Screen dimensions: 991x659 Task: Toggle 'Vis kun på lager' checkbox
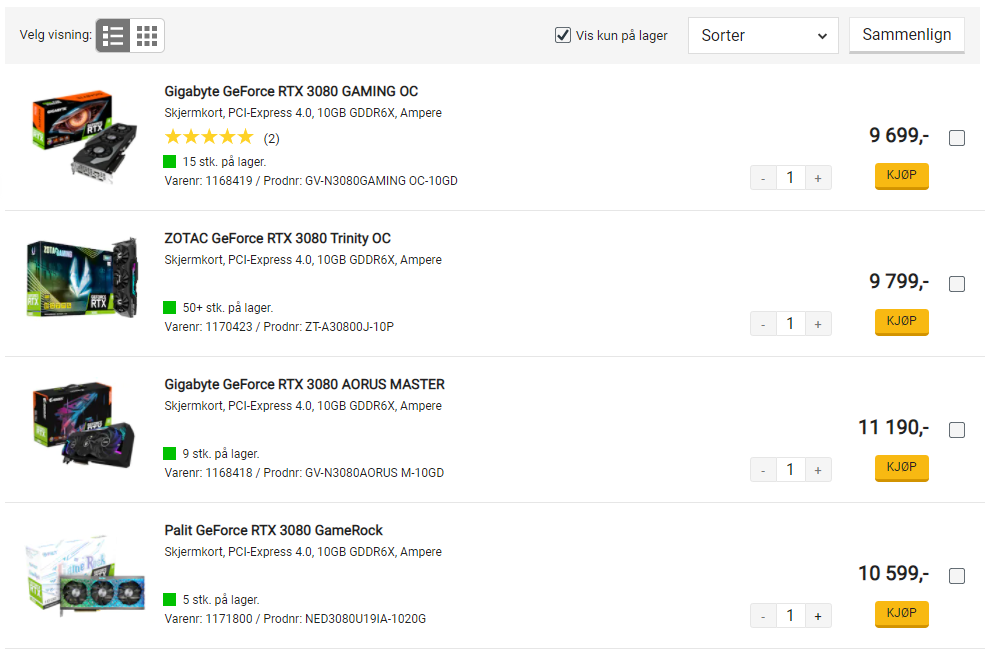(562, 35)
